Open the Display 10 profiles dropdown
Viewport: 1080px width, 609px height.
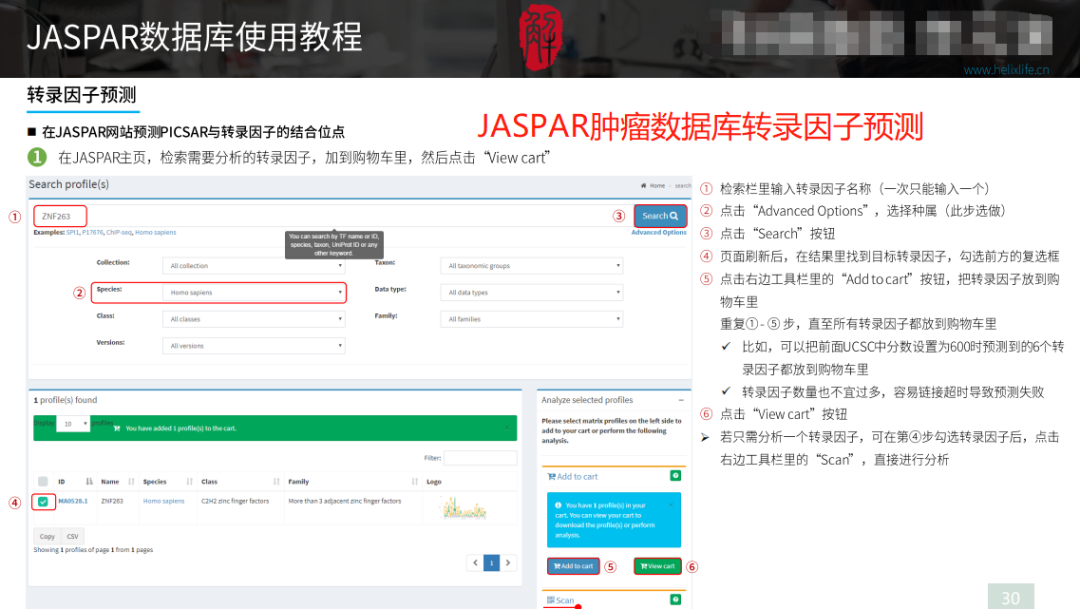[x=73, y=424]
